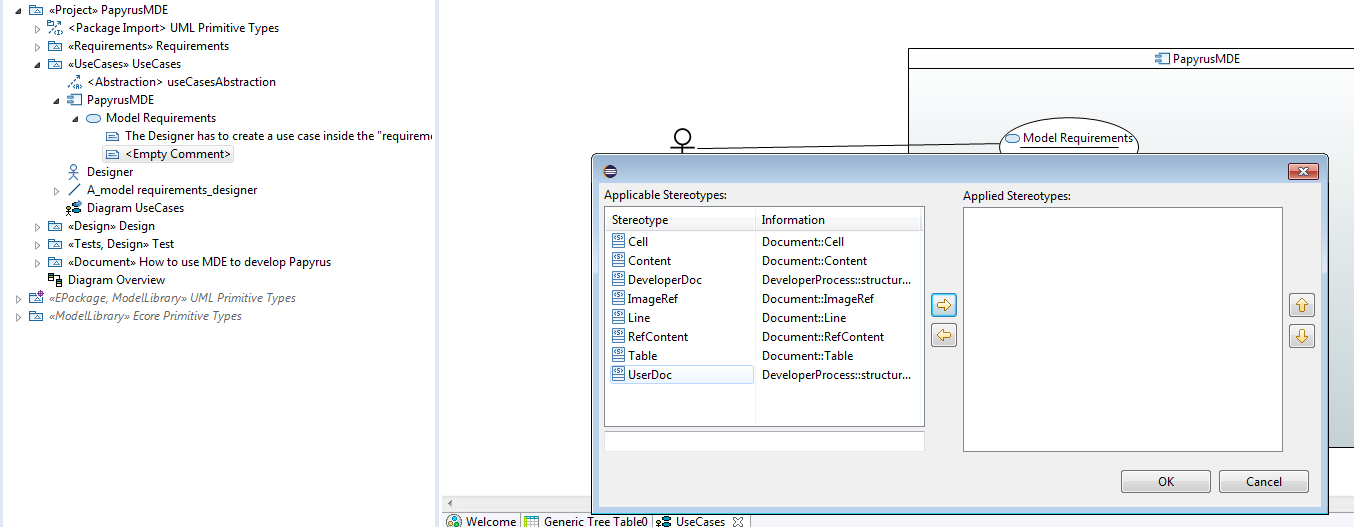Screen dimensions: 1354x527
Task: Expand the Tests, Design Test node
Action: [x=38, y=244]
